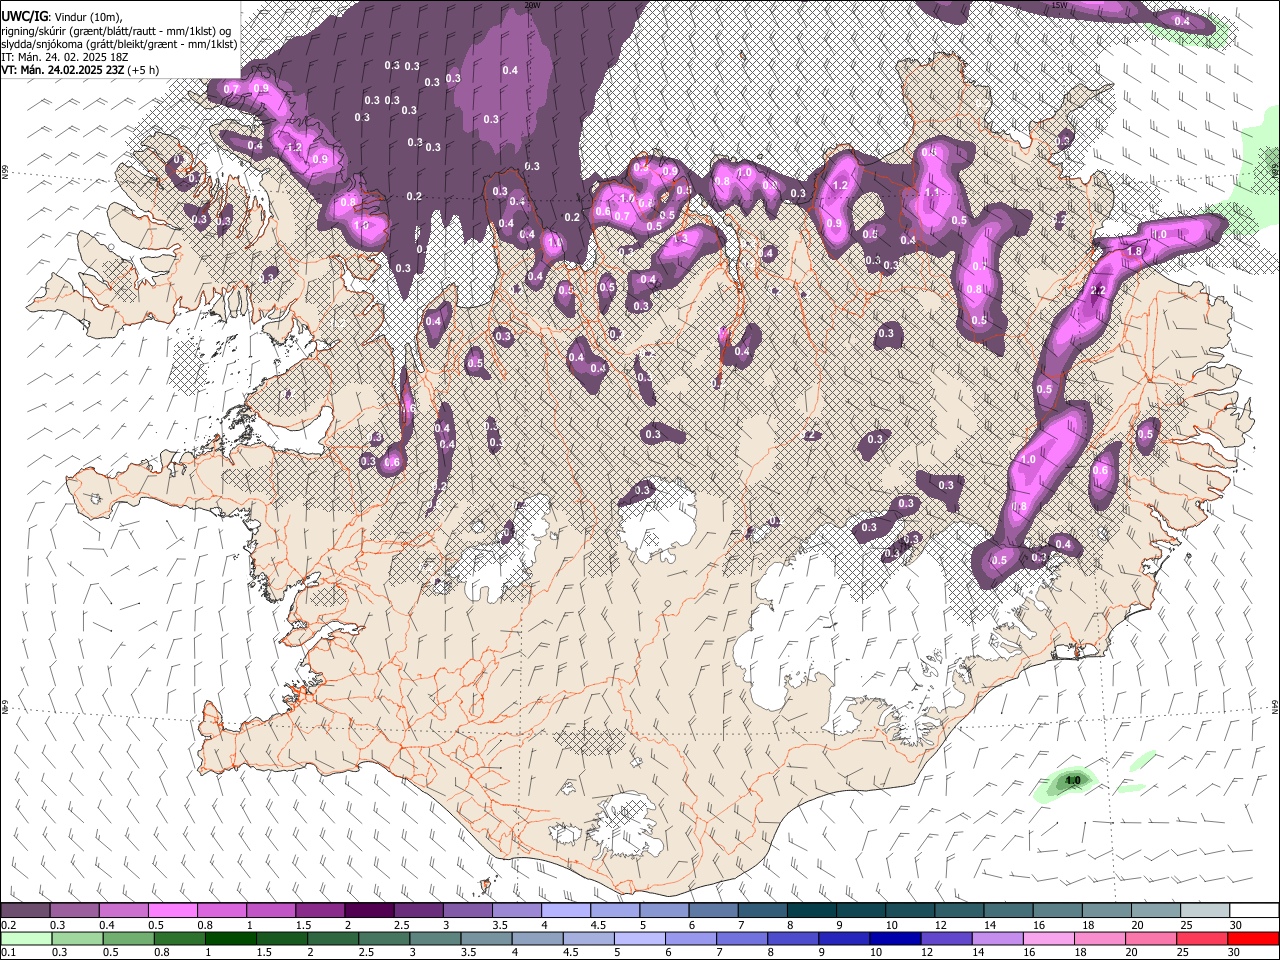Click the 'rigning/skúrir' legend description line
Viewport: 1280px width, 960px height.
pos(116,31)
